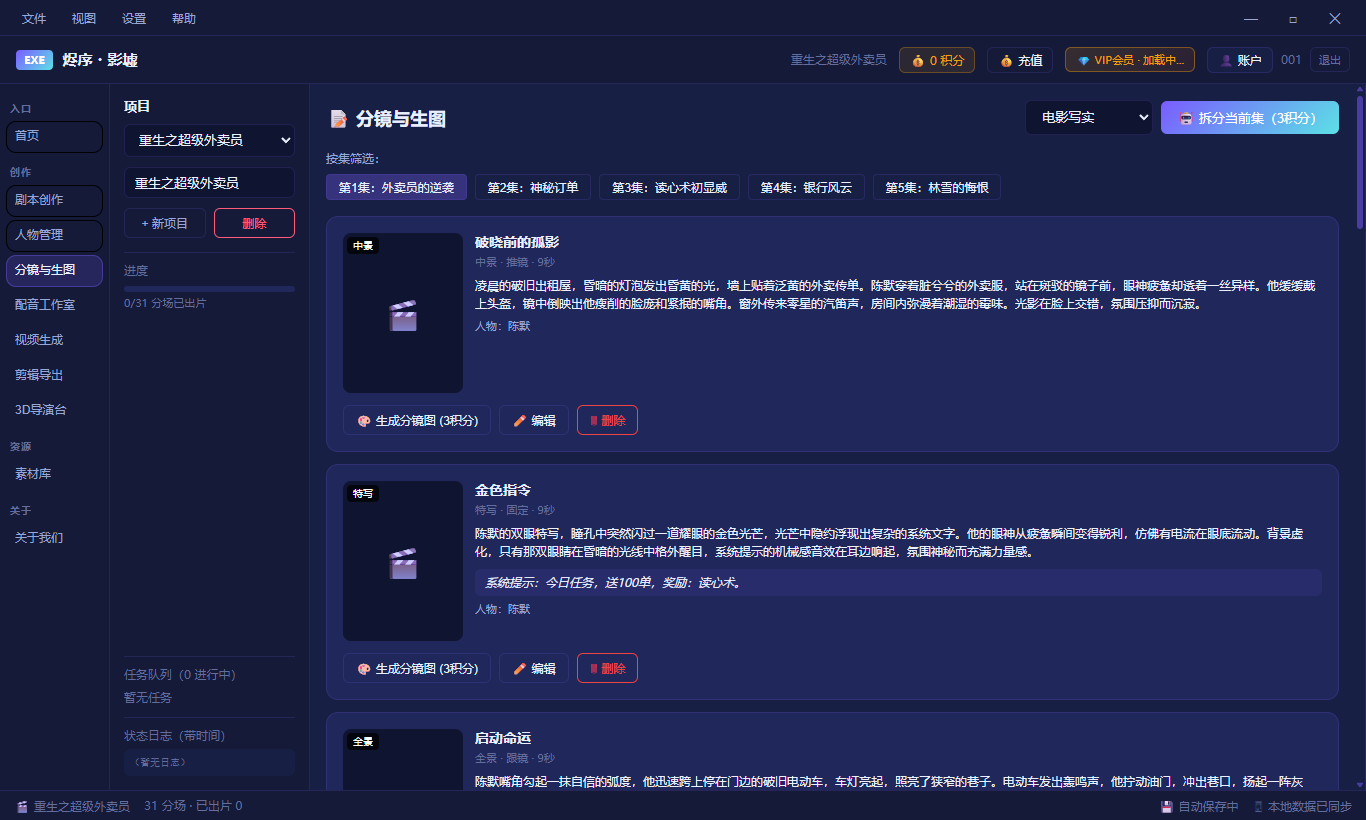Open 关于我们 in the sidebar
Screen dimensions: 1366x820
point(54,538)
